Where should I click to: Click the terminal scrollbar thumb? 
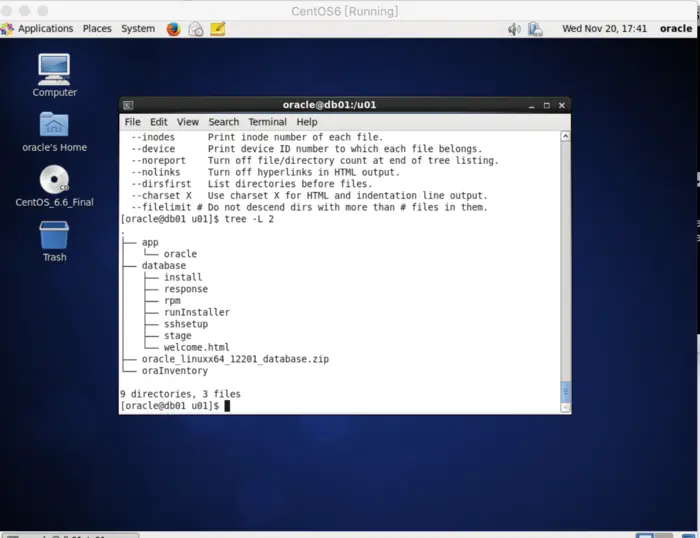tap(565, 392)
